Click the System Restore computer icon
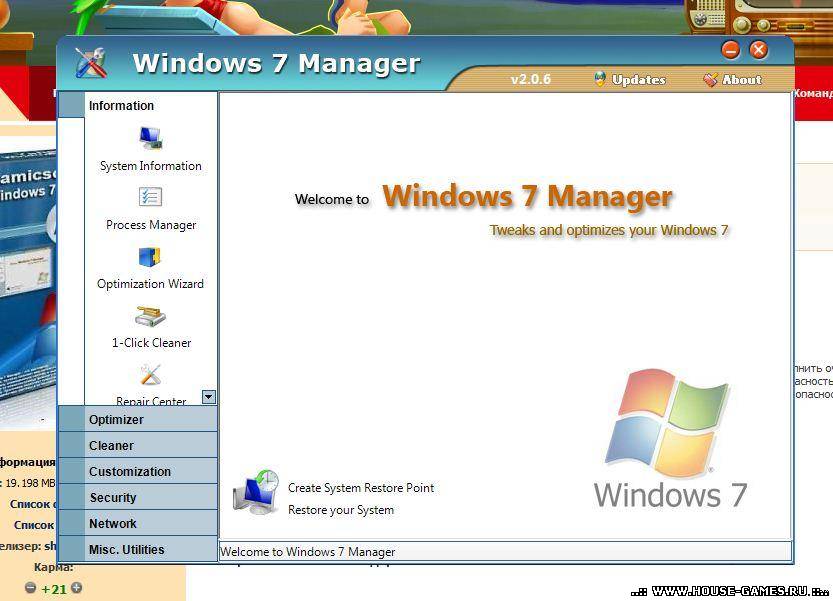The image size is (833, 601). [257, 492]
